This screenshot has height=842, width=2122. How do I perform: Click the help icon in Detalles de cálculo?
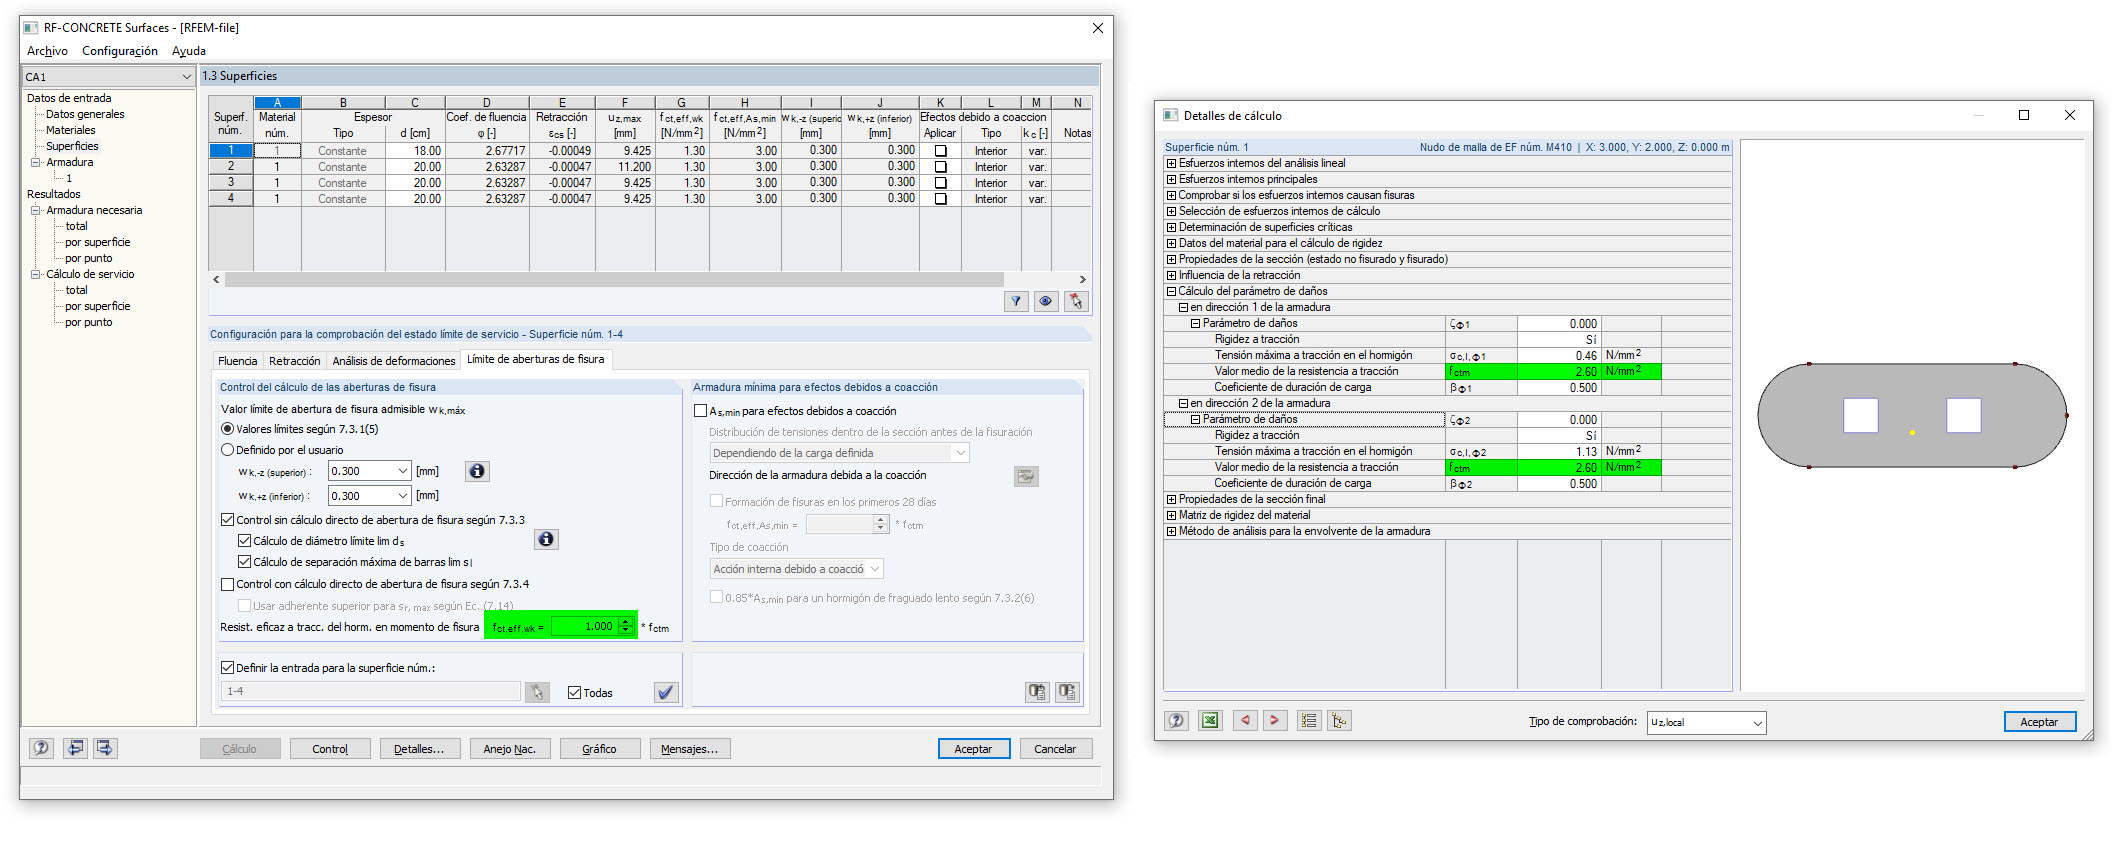pos(1177,720)
